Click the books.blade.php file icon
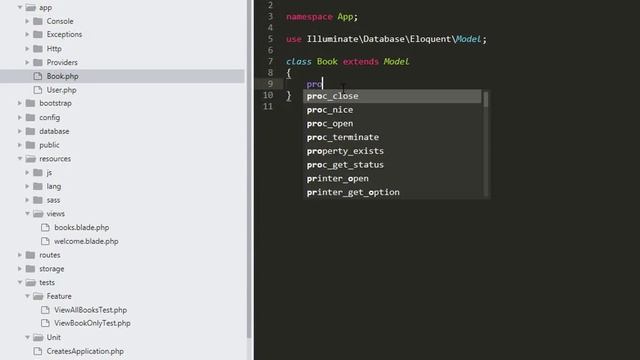 (x=46, y=227)
